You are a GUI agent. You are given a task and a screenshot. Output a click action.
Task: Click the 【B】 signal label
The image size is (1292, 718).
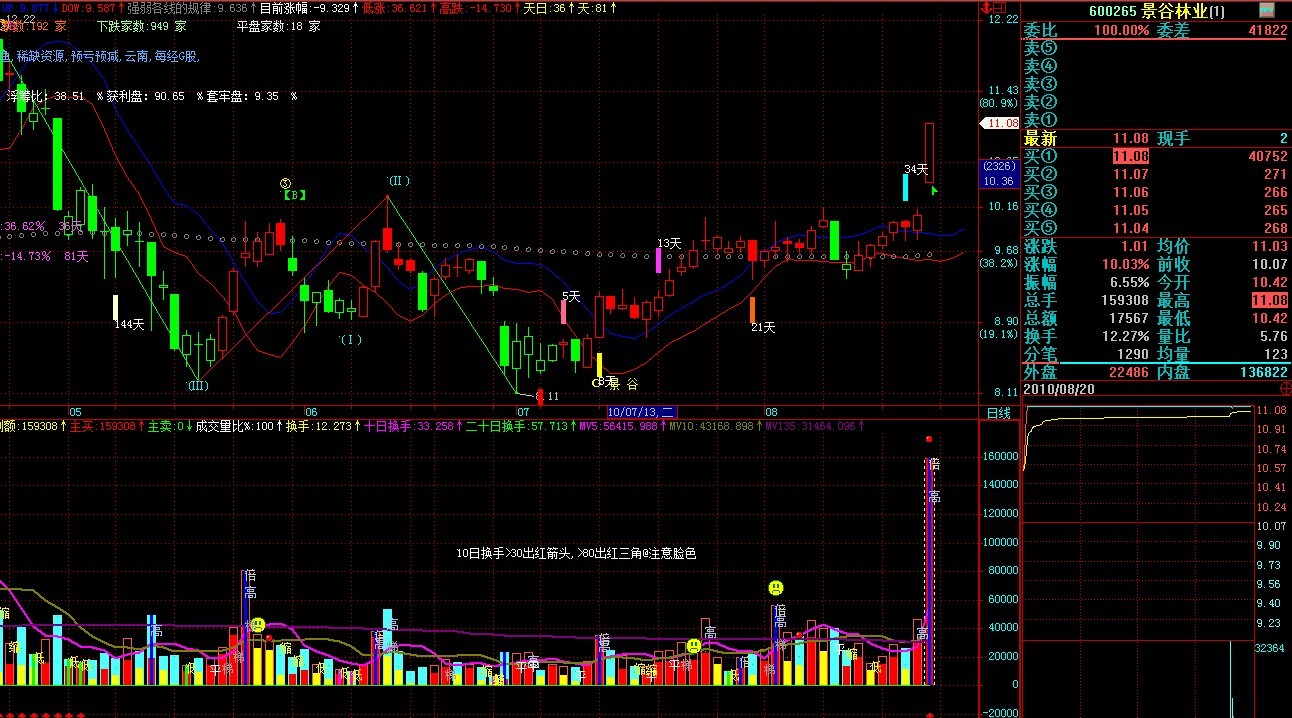coord(294,195)
